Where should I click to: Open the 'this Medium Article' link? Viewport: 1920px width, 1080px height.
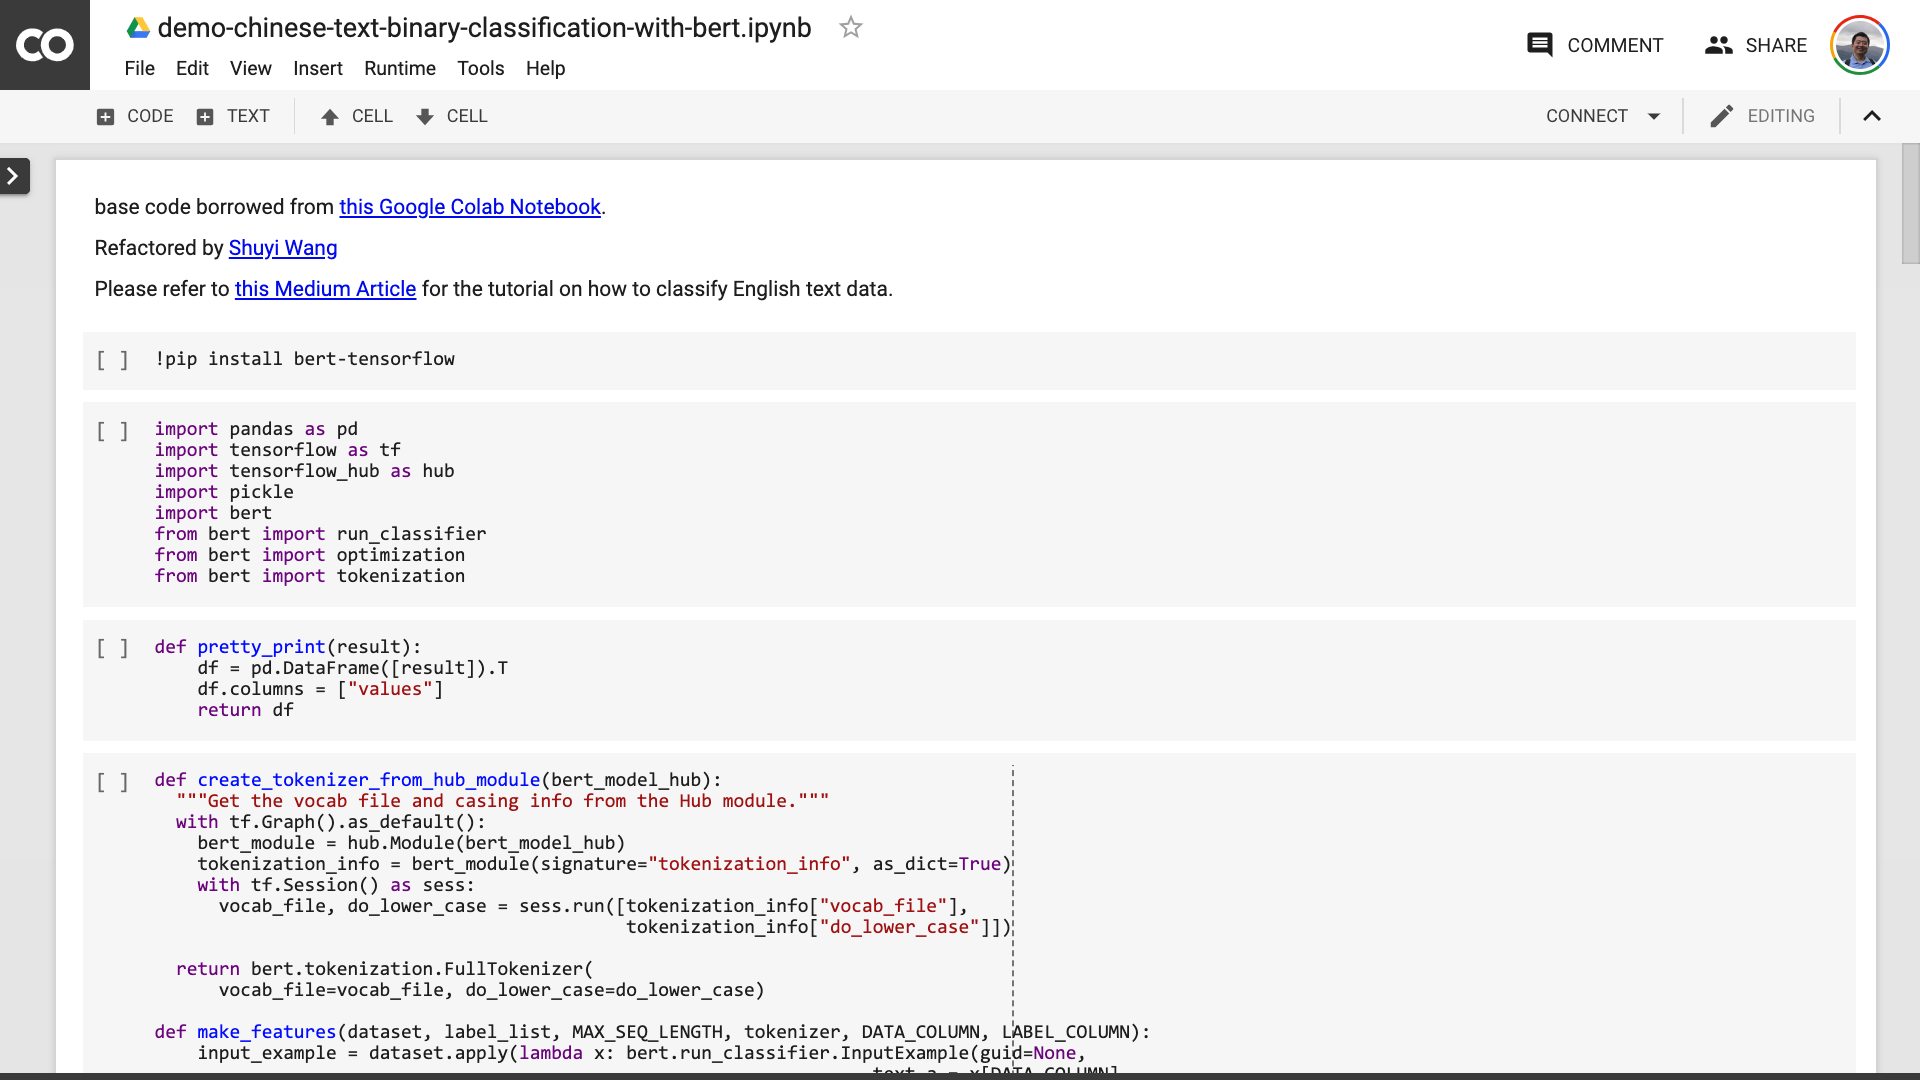(325, 289)
